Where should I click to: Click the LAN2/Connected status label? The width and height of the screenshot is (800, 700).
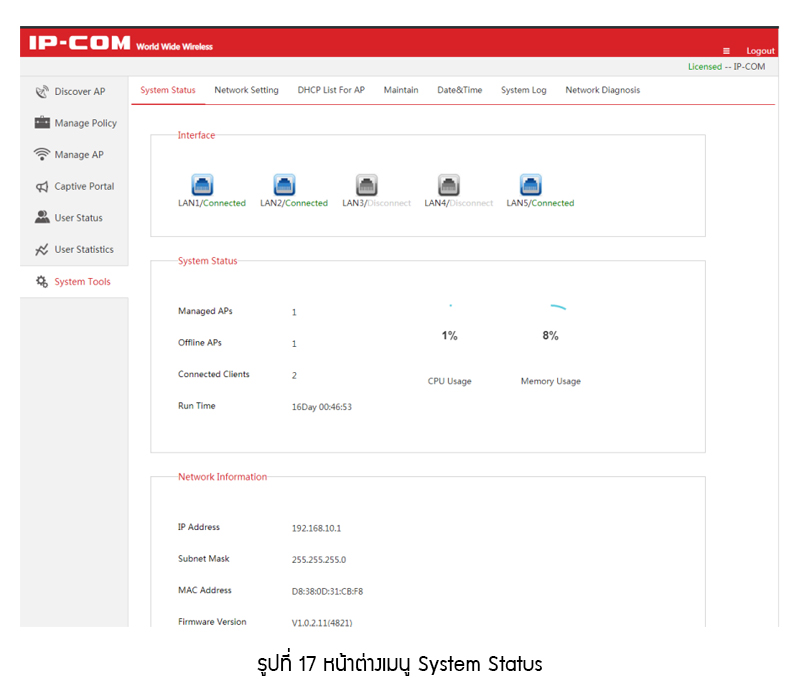294,203
